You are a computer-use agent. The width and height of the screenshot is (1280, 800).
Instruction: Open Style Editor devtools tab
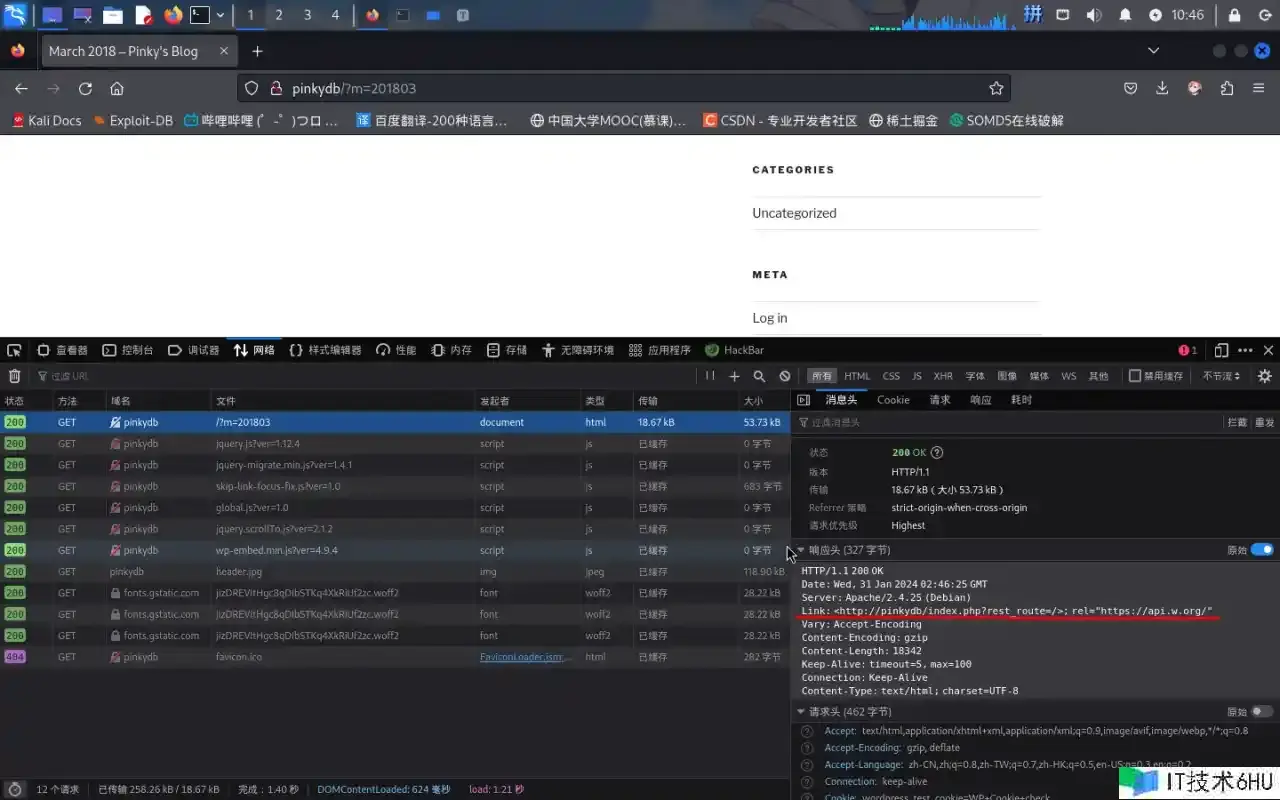[x=325, y=350]
